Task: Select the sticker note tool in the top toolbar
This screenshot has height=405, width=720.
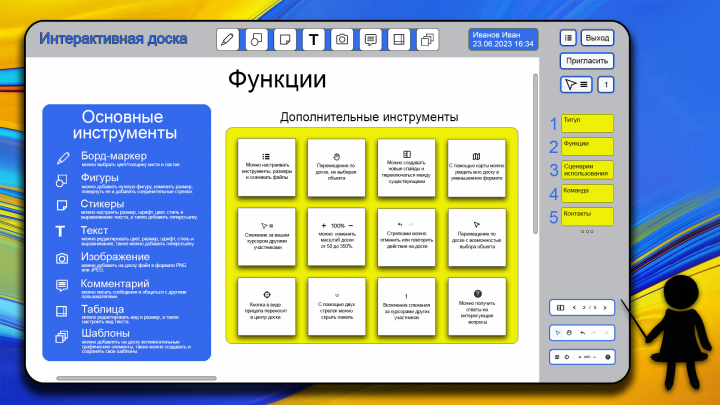Action: click(285, 39)
